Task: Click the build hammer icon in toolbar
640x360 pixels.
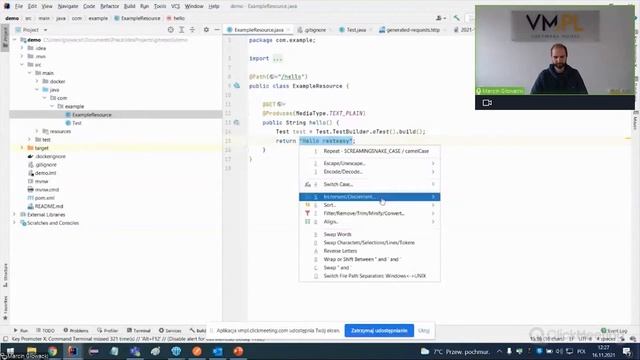Action: click(x=456, y=18)
